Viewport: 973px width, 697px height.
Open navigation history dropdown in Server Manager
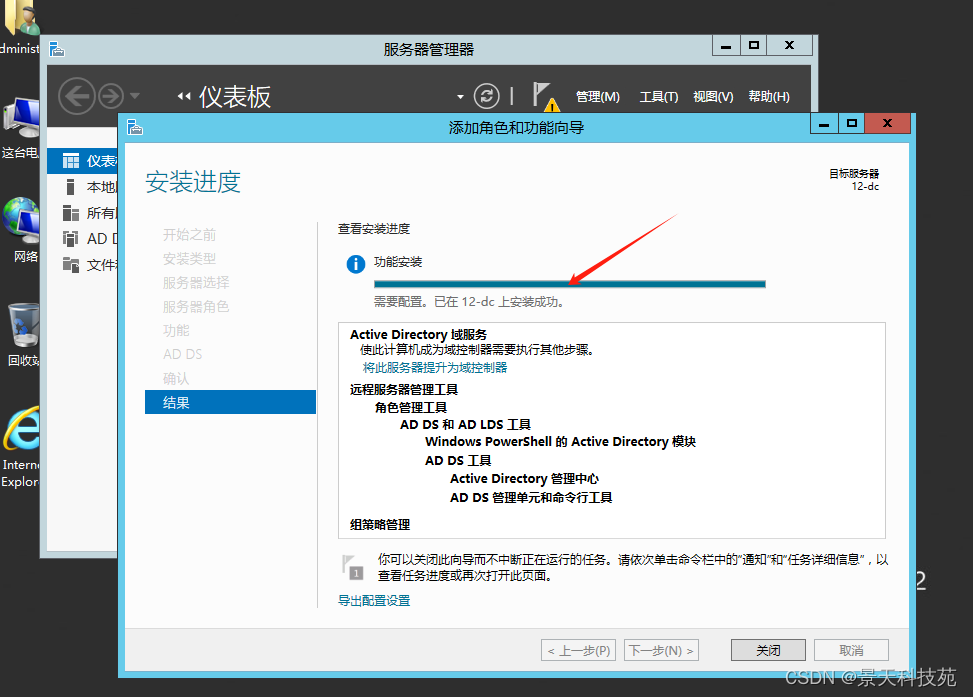click(x=135, y=96)
